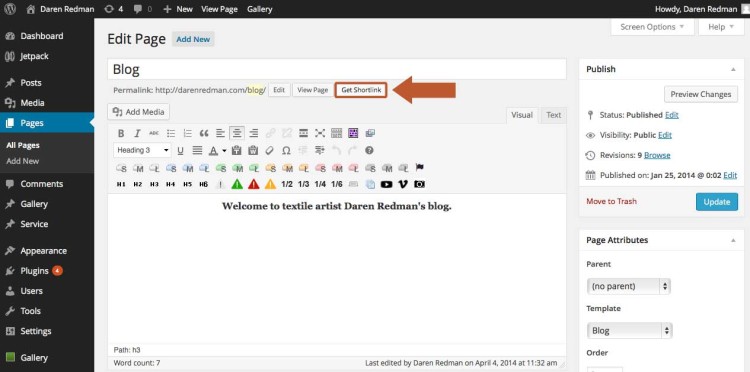Open the Heading 3 format dropdown
750x372 pixels.
143,151
